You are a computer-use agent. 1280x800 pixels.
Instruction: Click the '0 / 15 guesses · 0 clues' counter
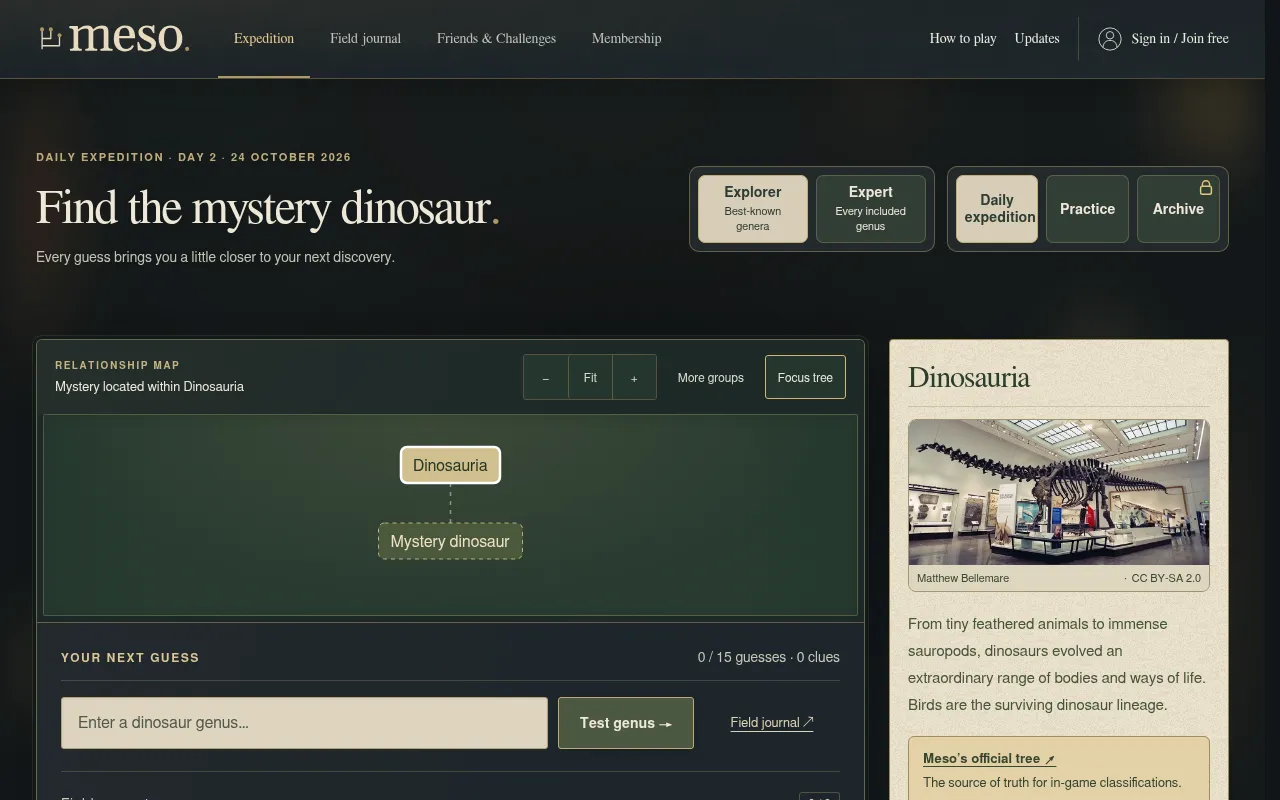[768, 657]
